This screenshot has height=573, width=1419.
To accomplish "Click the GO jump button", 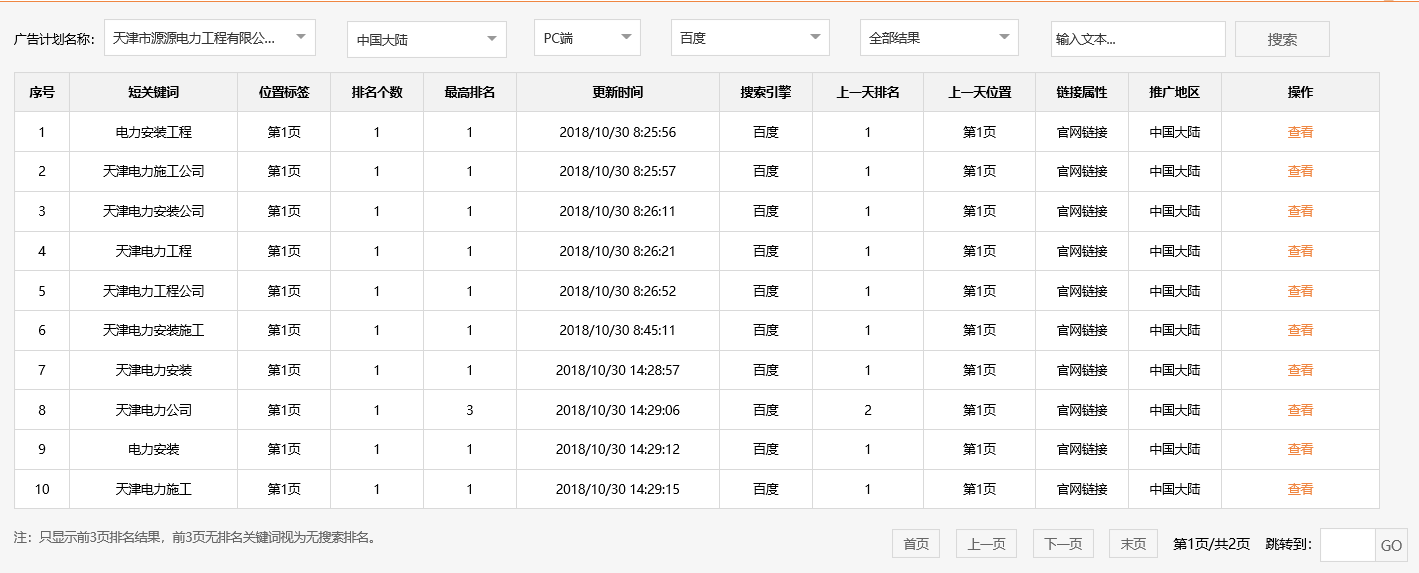I will click(1391, 545).
